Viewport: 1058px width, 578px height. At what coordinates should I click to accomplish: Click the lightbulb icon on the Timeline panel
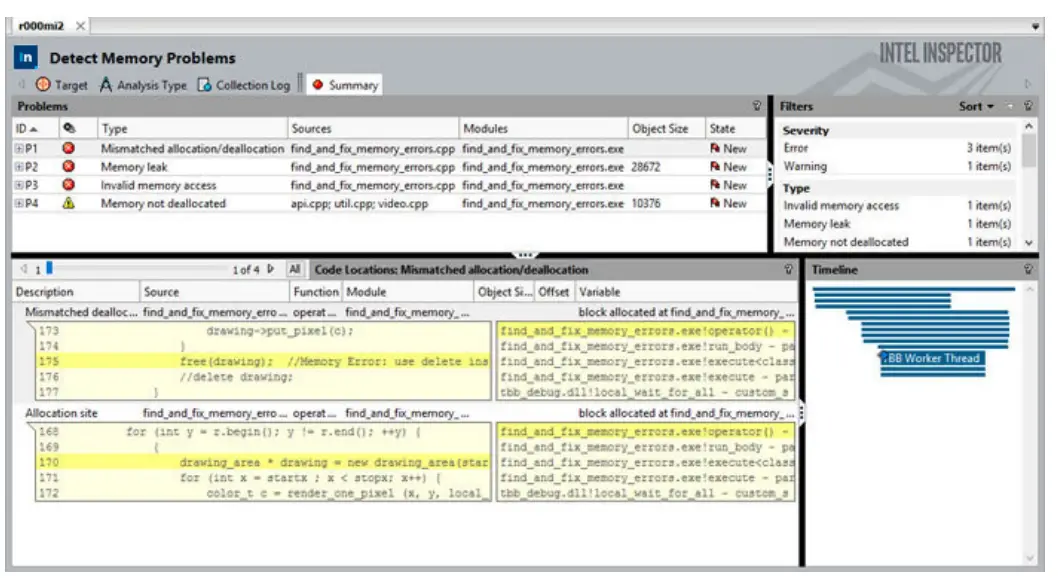1028,268
